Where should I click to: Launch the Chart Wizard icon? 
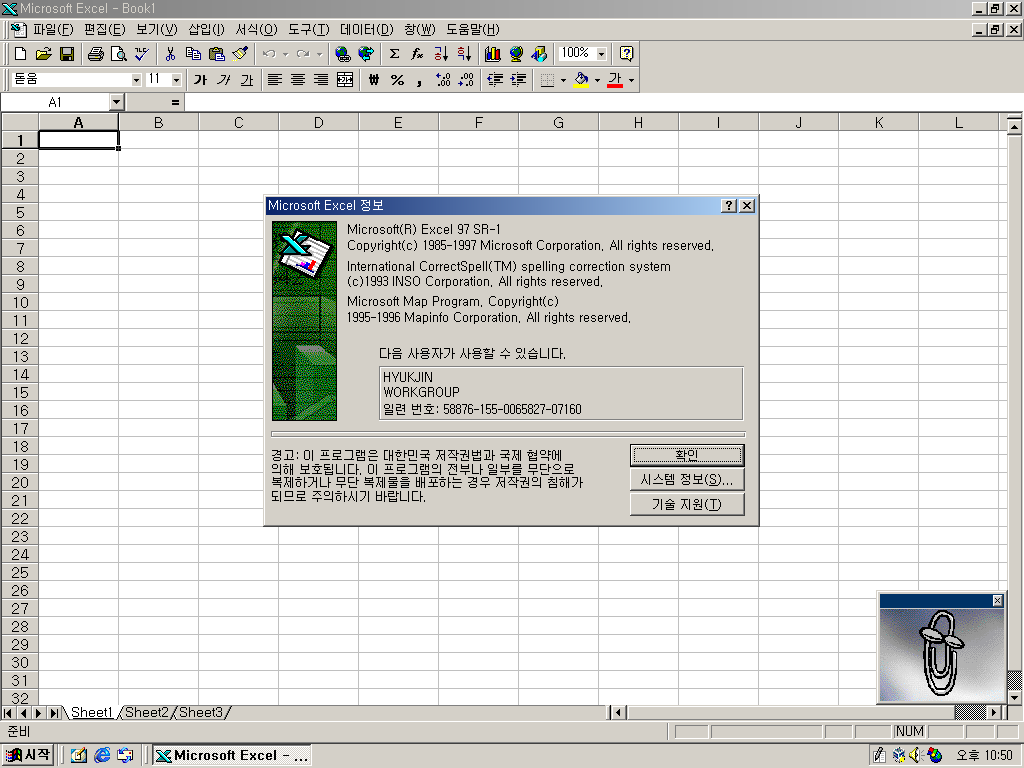click(492, 54)
